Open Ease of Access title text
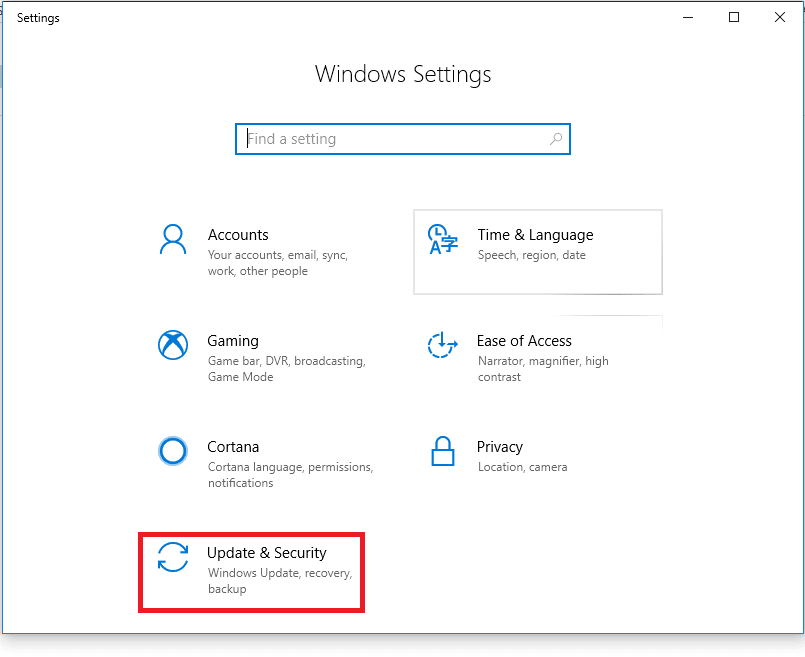This screenshot has height=657, width=805. tap(524, 341)
